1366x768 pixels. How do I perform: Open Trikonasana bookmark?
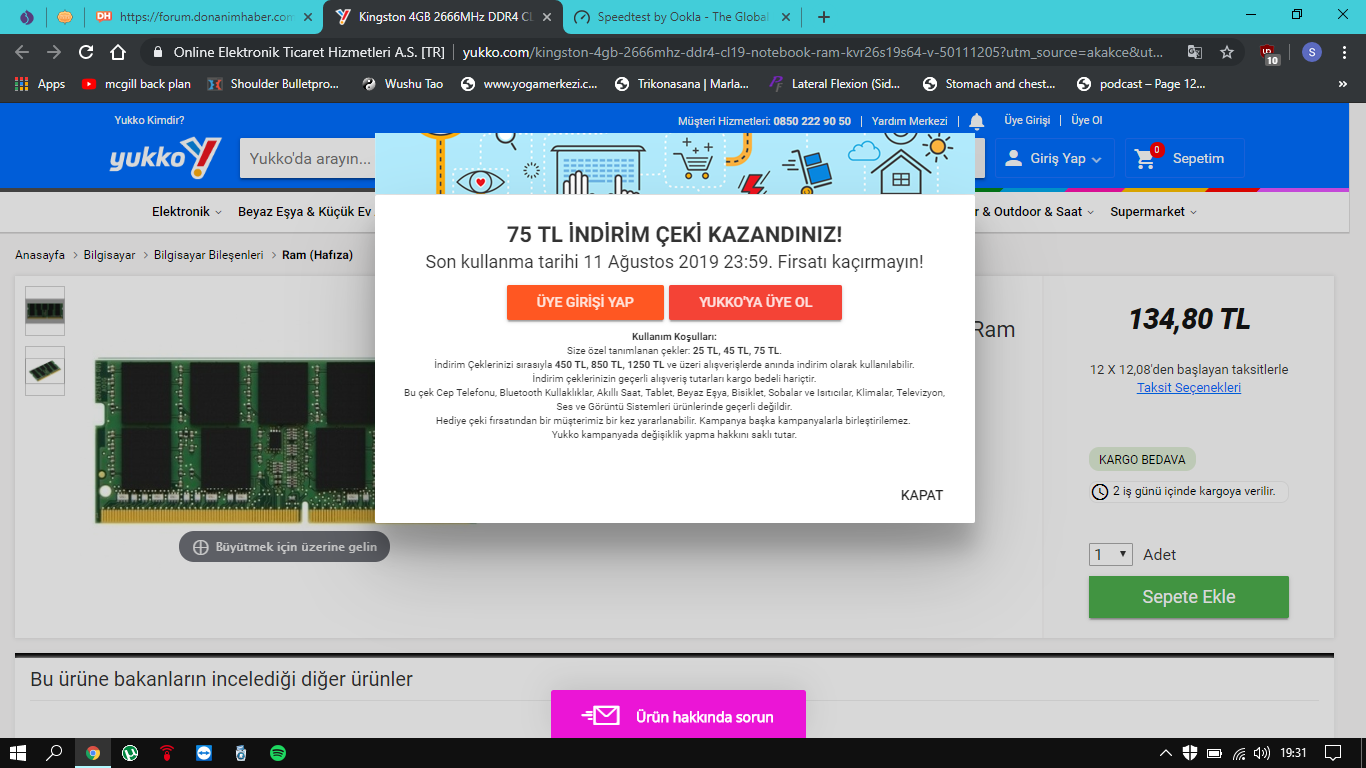coord(682,84)
